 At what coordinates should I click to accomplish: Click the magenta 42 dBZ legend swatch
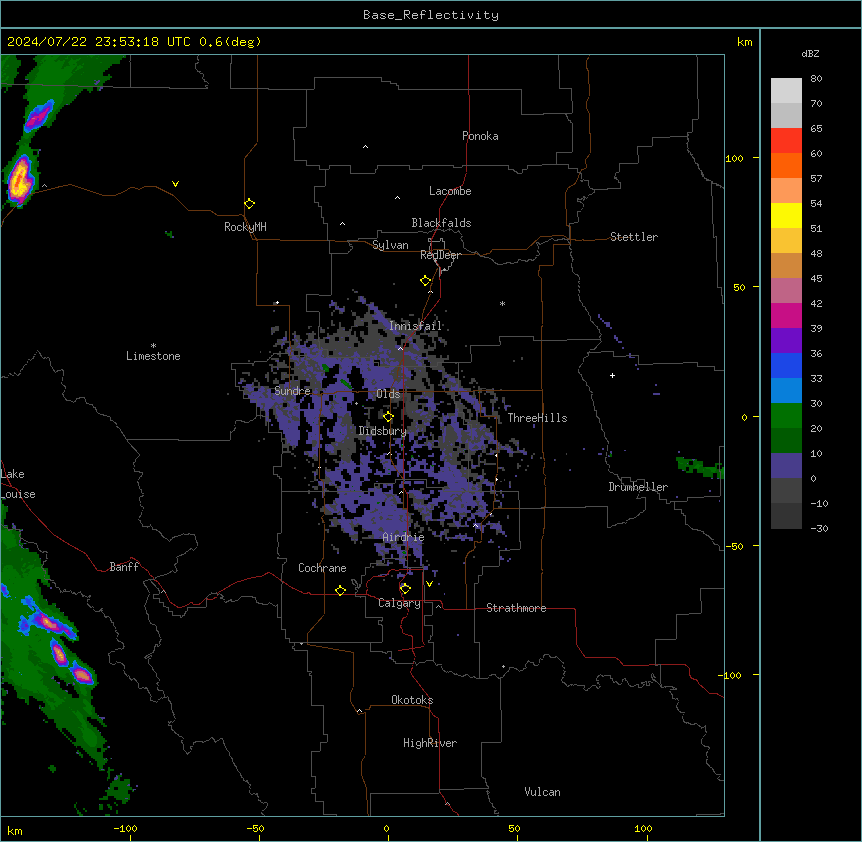[786, 315]
